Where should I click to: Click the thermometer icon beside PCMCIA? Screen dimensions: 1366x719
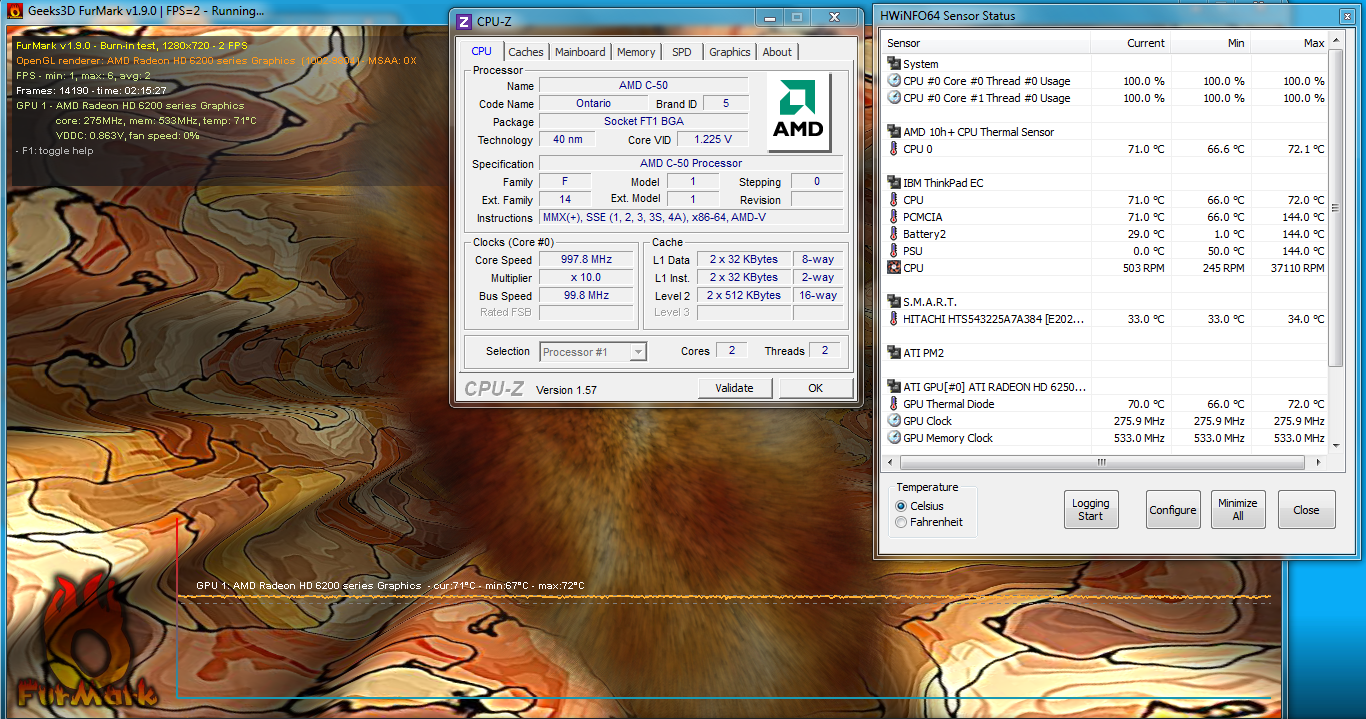(x=894, y=217)
